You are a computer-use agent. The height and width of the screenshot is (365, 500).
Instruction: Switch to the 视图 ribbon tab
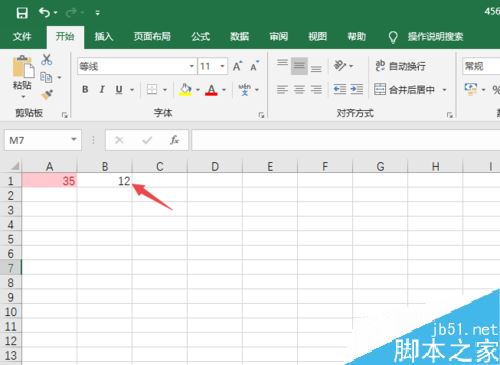(x=318, y=36)
